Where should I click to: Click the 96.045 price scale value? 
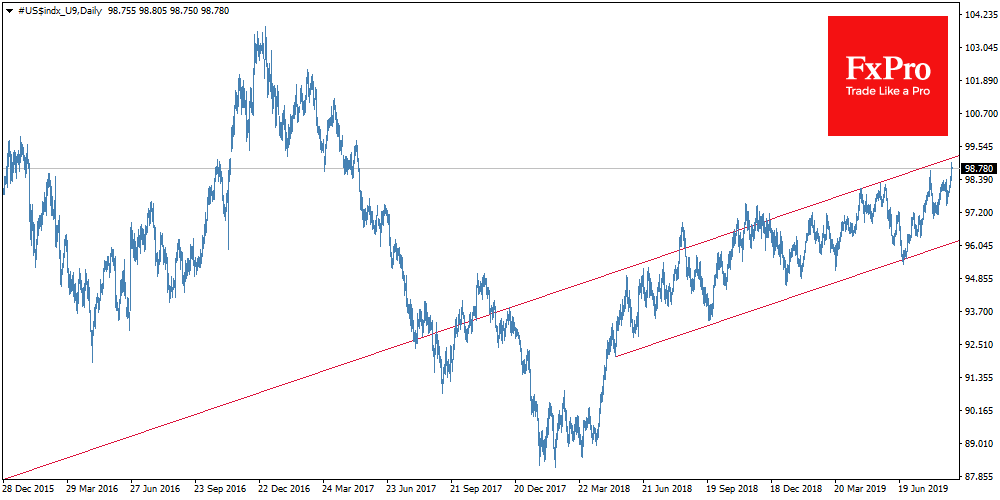979,246
